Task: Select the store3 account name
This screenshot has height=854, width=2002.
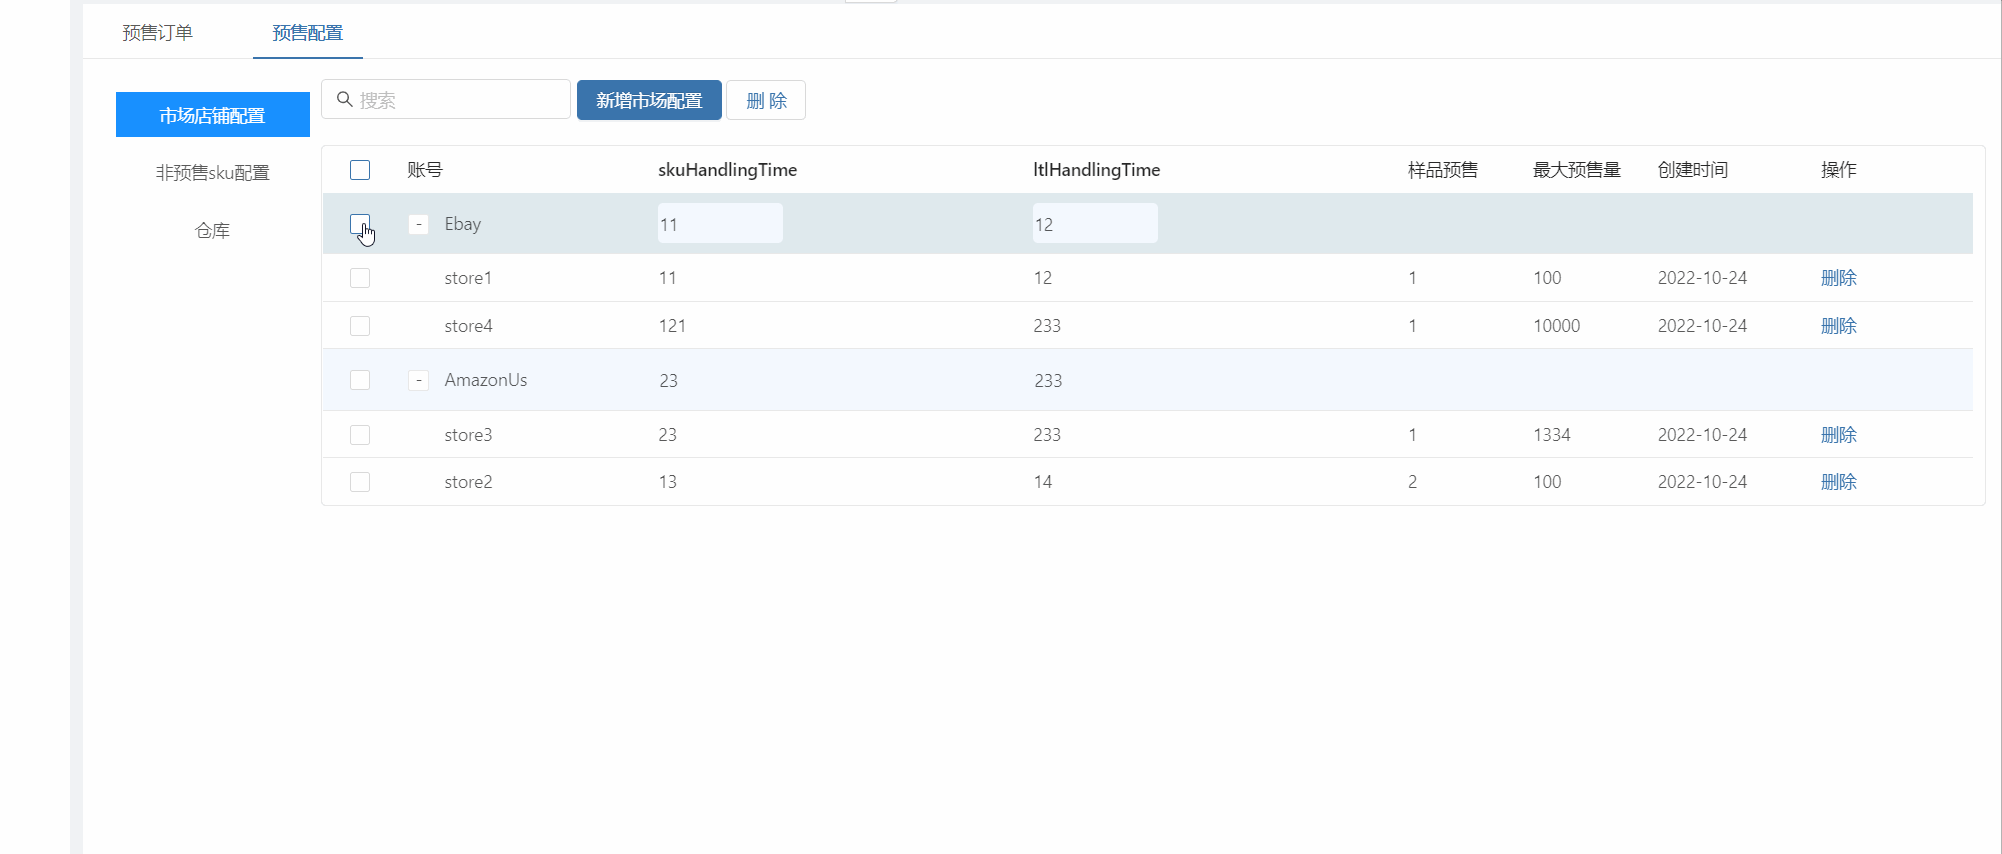Action: 468,435
